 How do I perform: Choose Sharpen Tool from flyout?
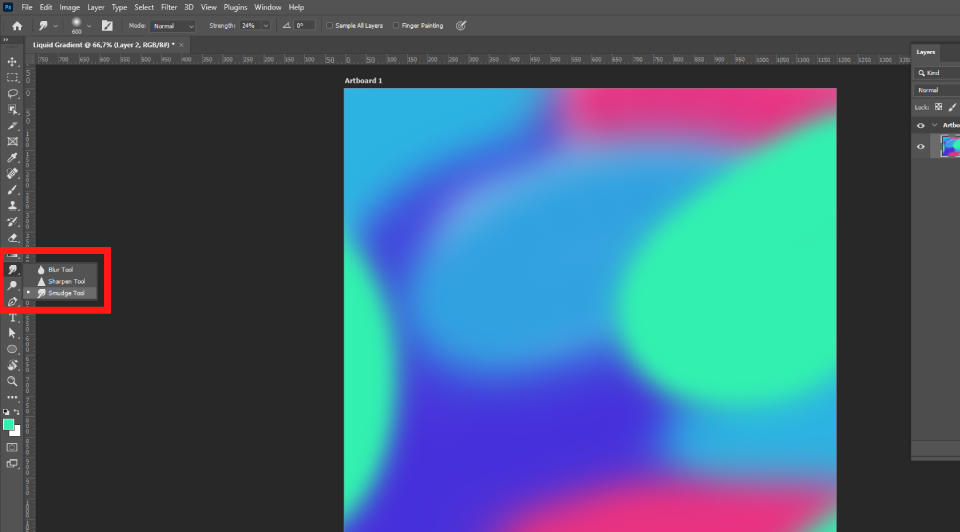pos(60,282)
